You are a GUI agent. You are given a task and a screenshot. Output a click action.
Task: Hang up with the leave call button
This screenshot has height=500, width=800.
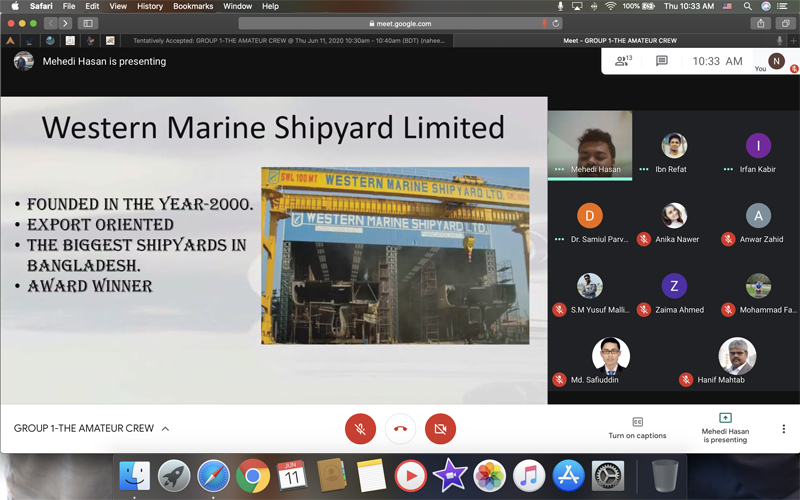(401, 429)
